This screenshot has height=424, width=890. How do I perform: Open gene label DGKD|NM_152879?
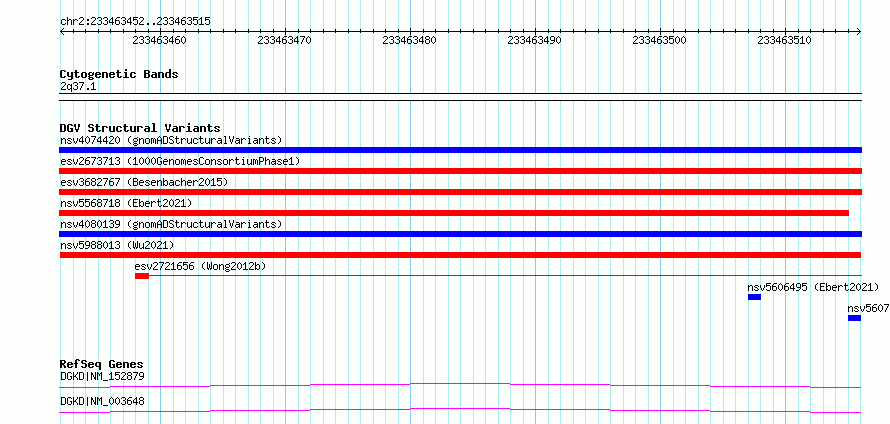pyautogui.click(x=102, y=376)
